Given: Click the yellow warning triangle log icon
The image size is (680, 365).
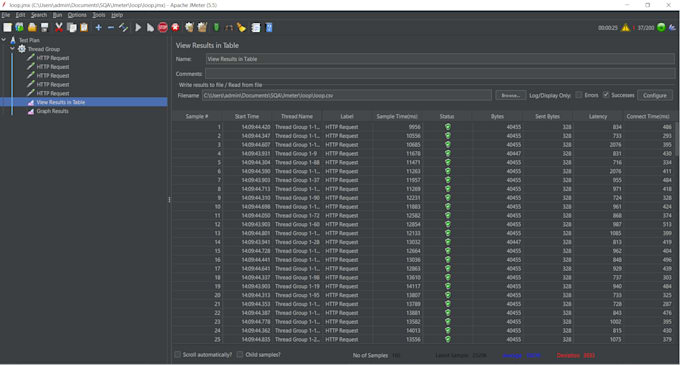Looking at the screenshot, I should [x=625, y=27].
